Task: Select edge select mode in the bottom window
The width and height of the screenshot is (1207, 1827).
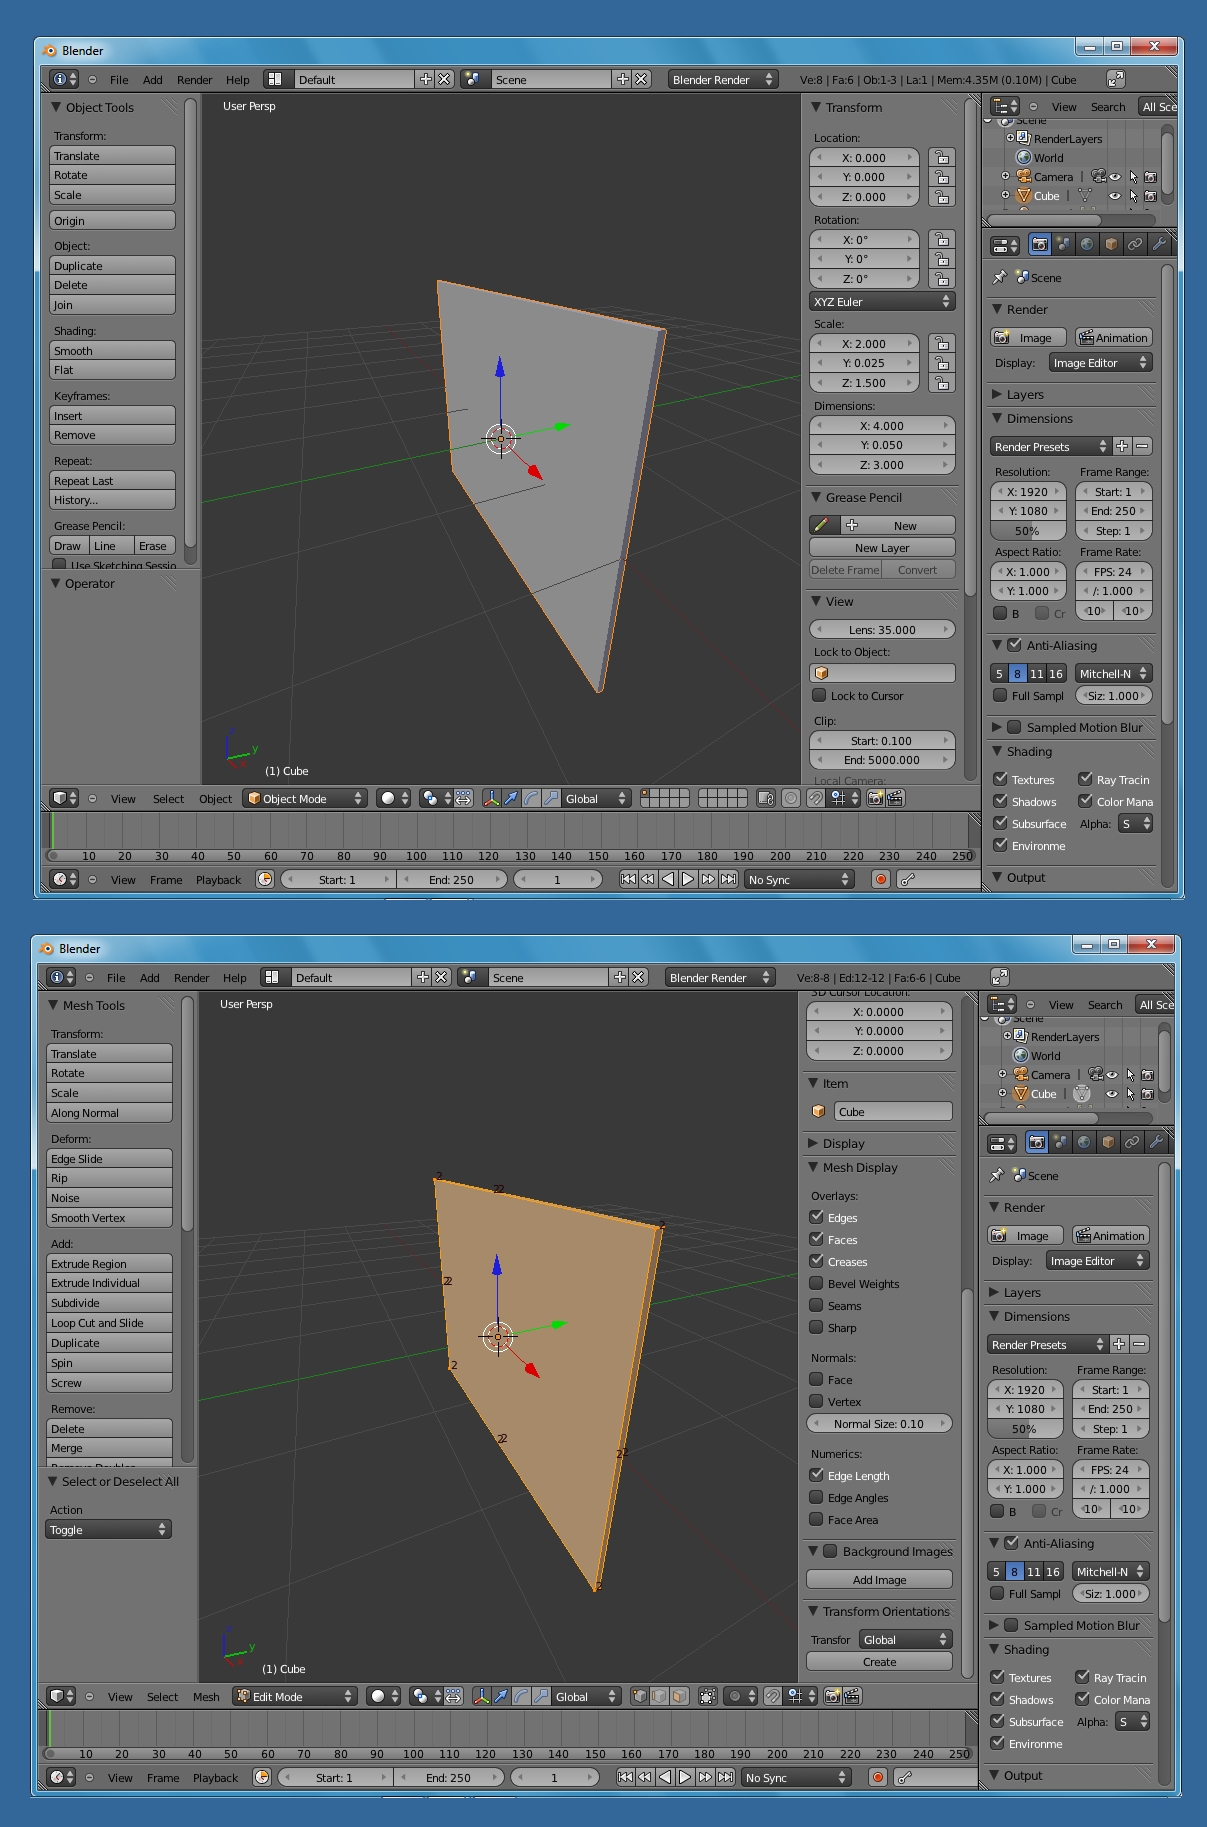Action: click(x=659, y=1696)
